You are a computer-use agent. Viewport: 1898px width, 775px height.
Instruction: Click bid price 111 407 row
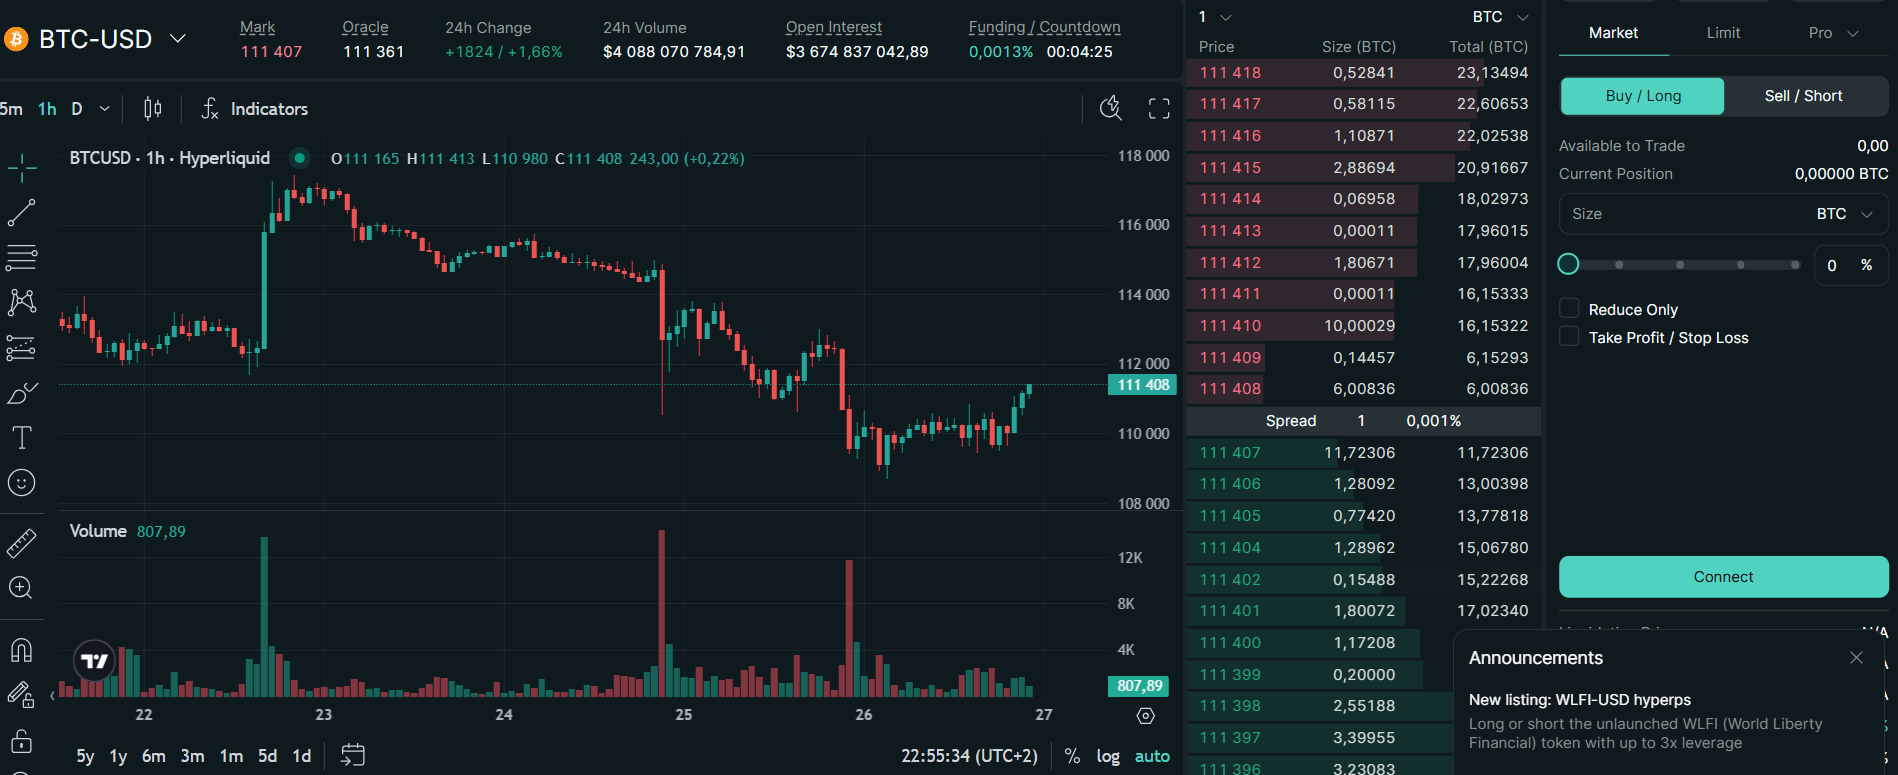coord(1363,453)
